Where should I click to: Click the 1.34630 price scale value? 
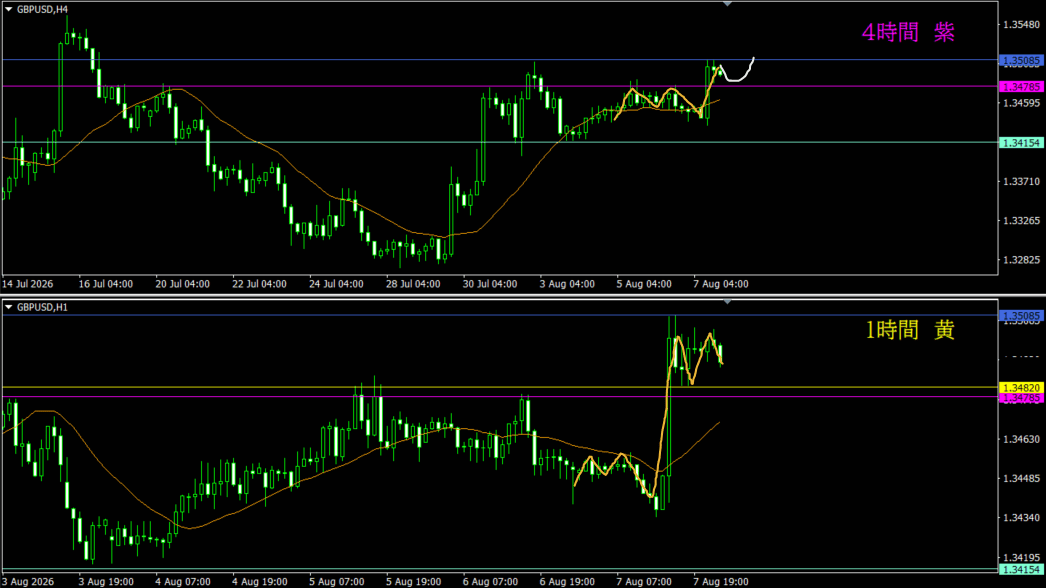point(1021,439)
